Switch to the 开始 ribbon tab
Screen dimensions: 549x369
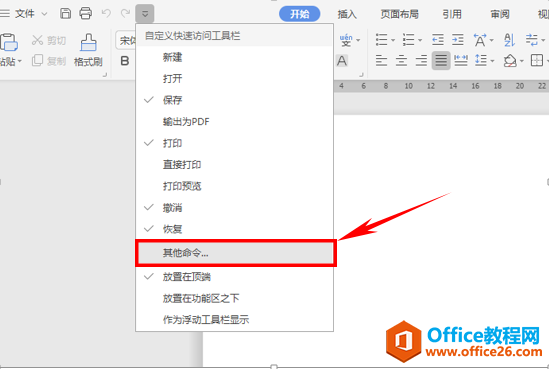[299, 14]
